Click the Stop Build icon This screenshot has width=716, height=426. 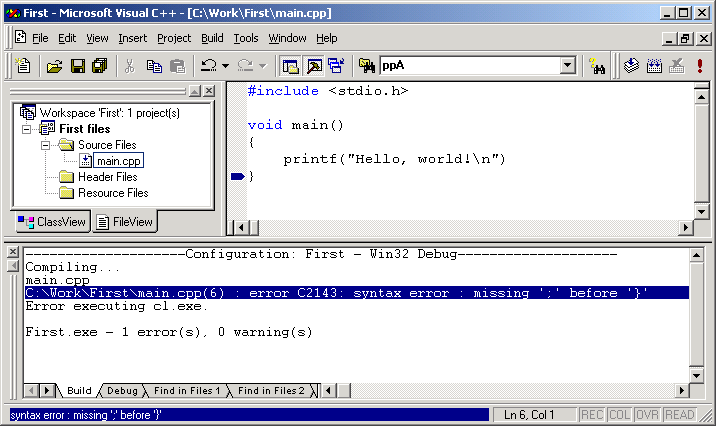677,66
